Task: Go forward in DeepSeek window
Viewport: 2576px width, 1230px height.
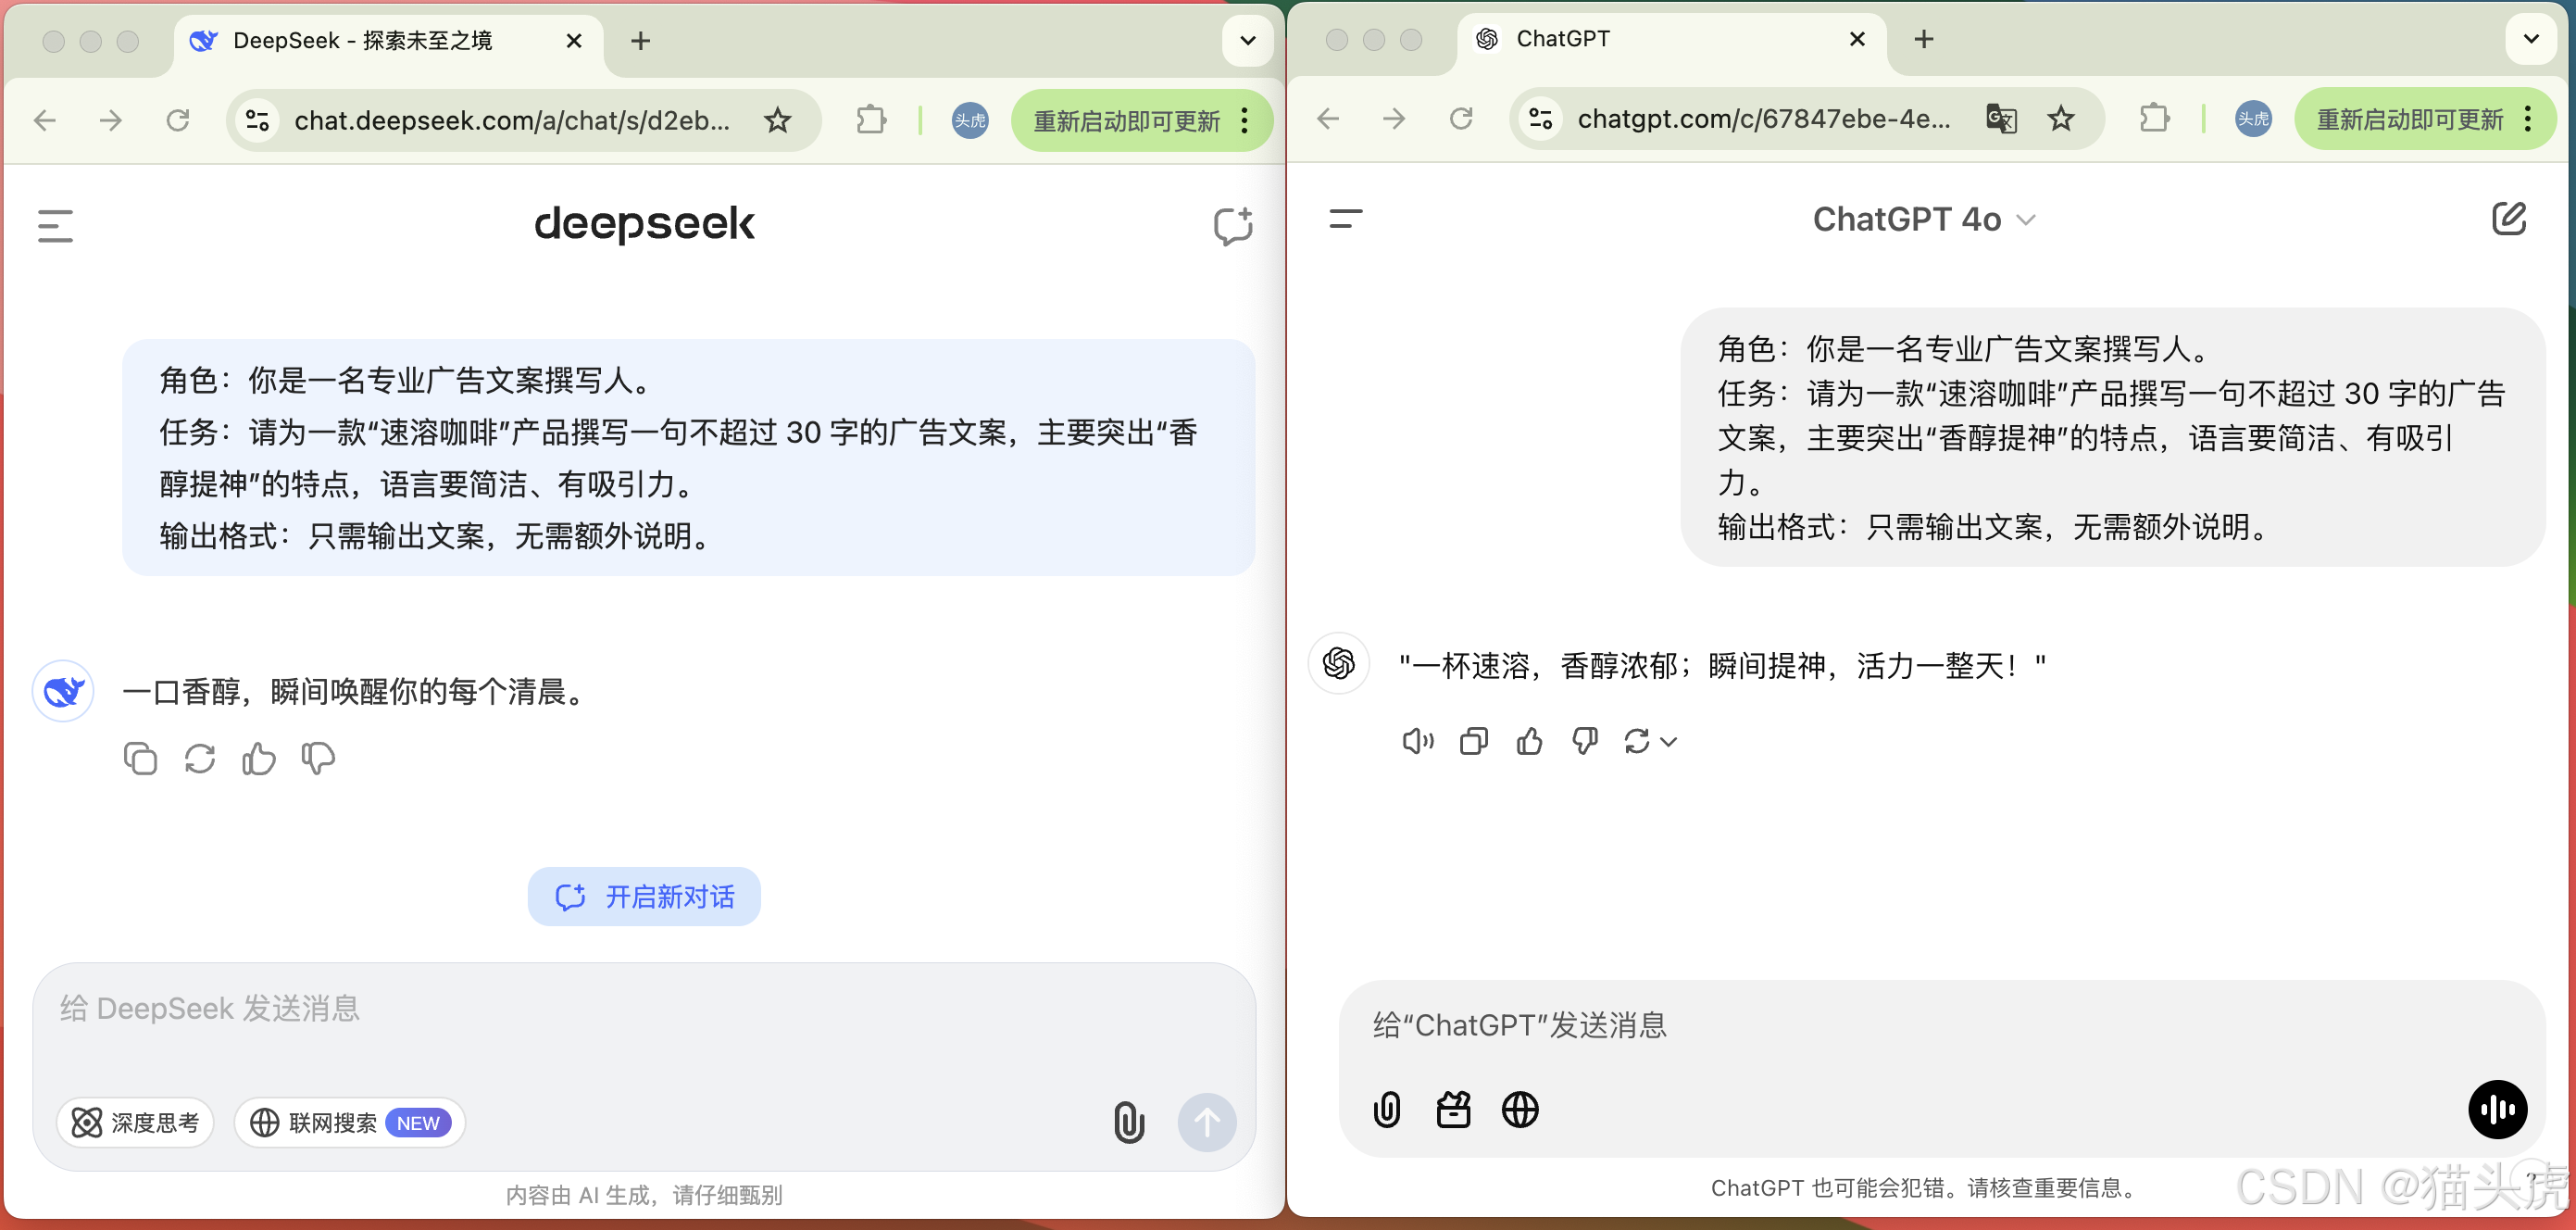Action: point(111,121)
